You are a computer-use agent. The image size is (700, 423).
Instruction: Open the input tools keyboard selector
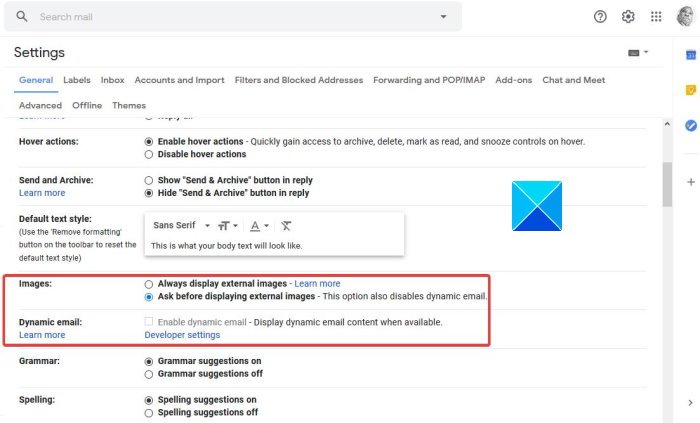pos(638,53)
